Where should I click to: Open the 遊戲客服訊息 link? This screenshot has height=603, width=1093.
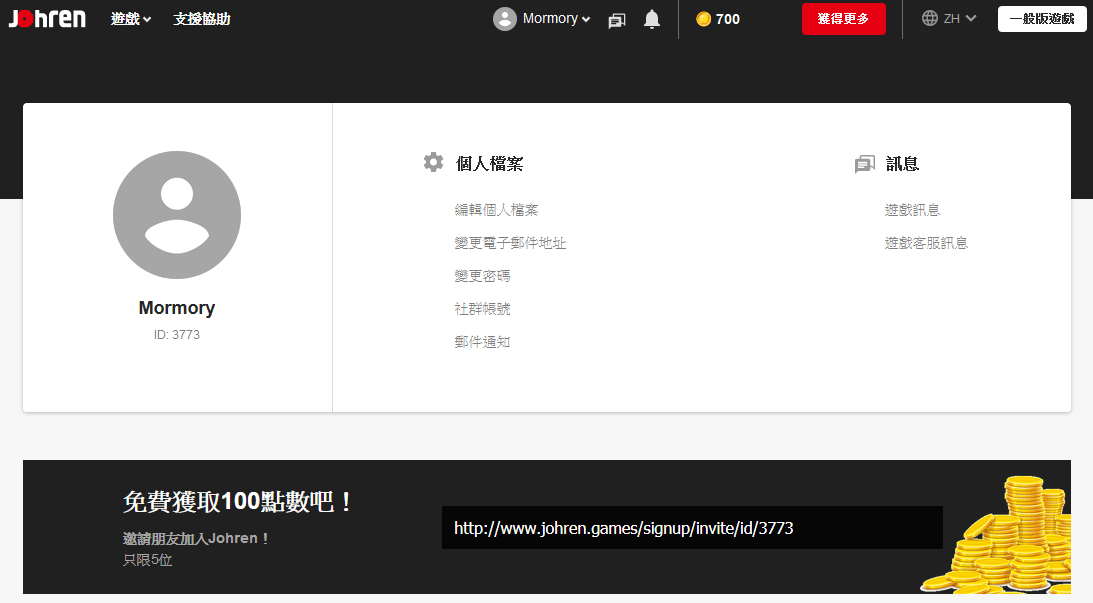point(926,243)
